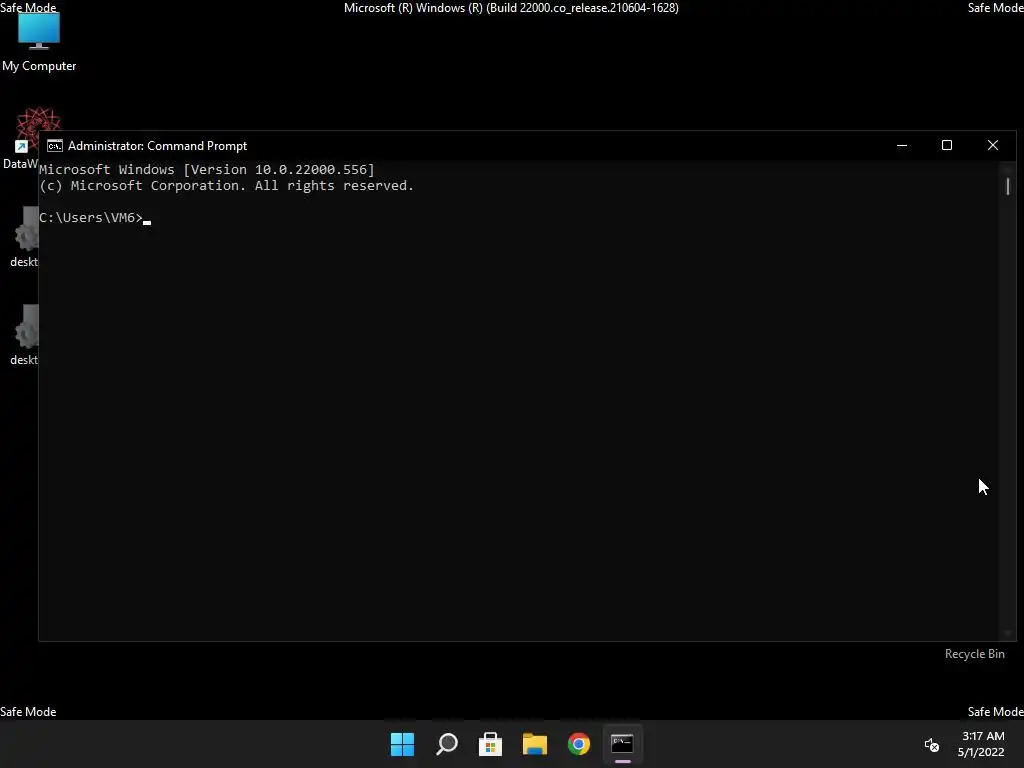Click the Microsoft Corporation copyright line

point(227,186)
